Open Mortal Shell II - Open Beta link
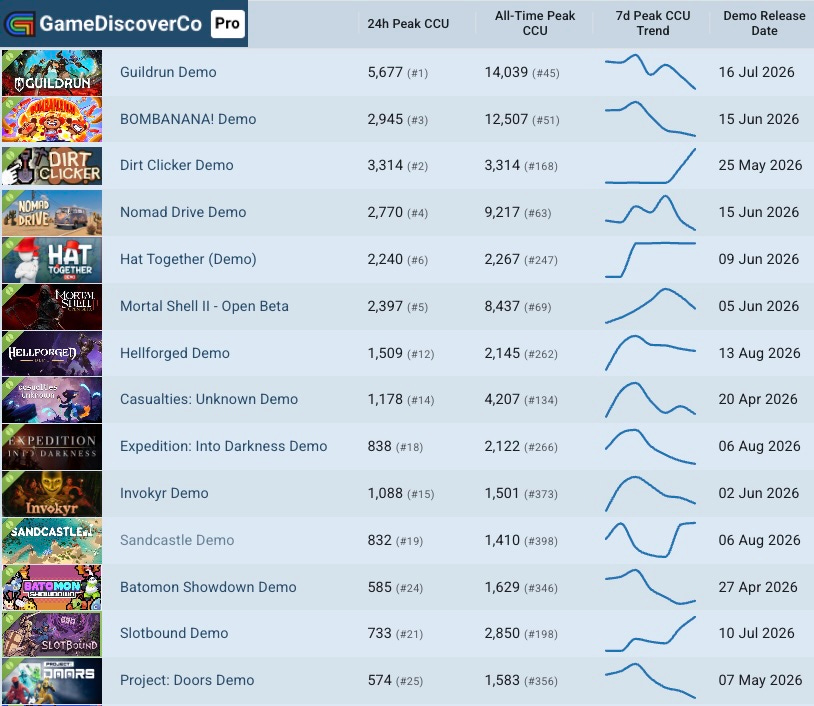This screenshot has height=706, width=814. pyautogui.click(x=204, y=306)
